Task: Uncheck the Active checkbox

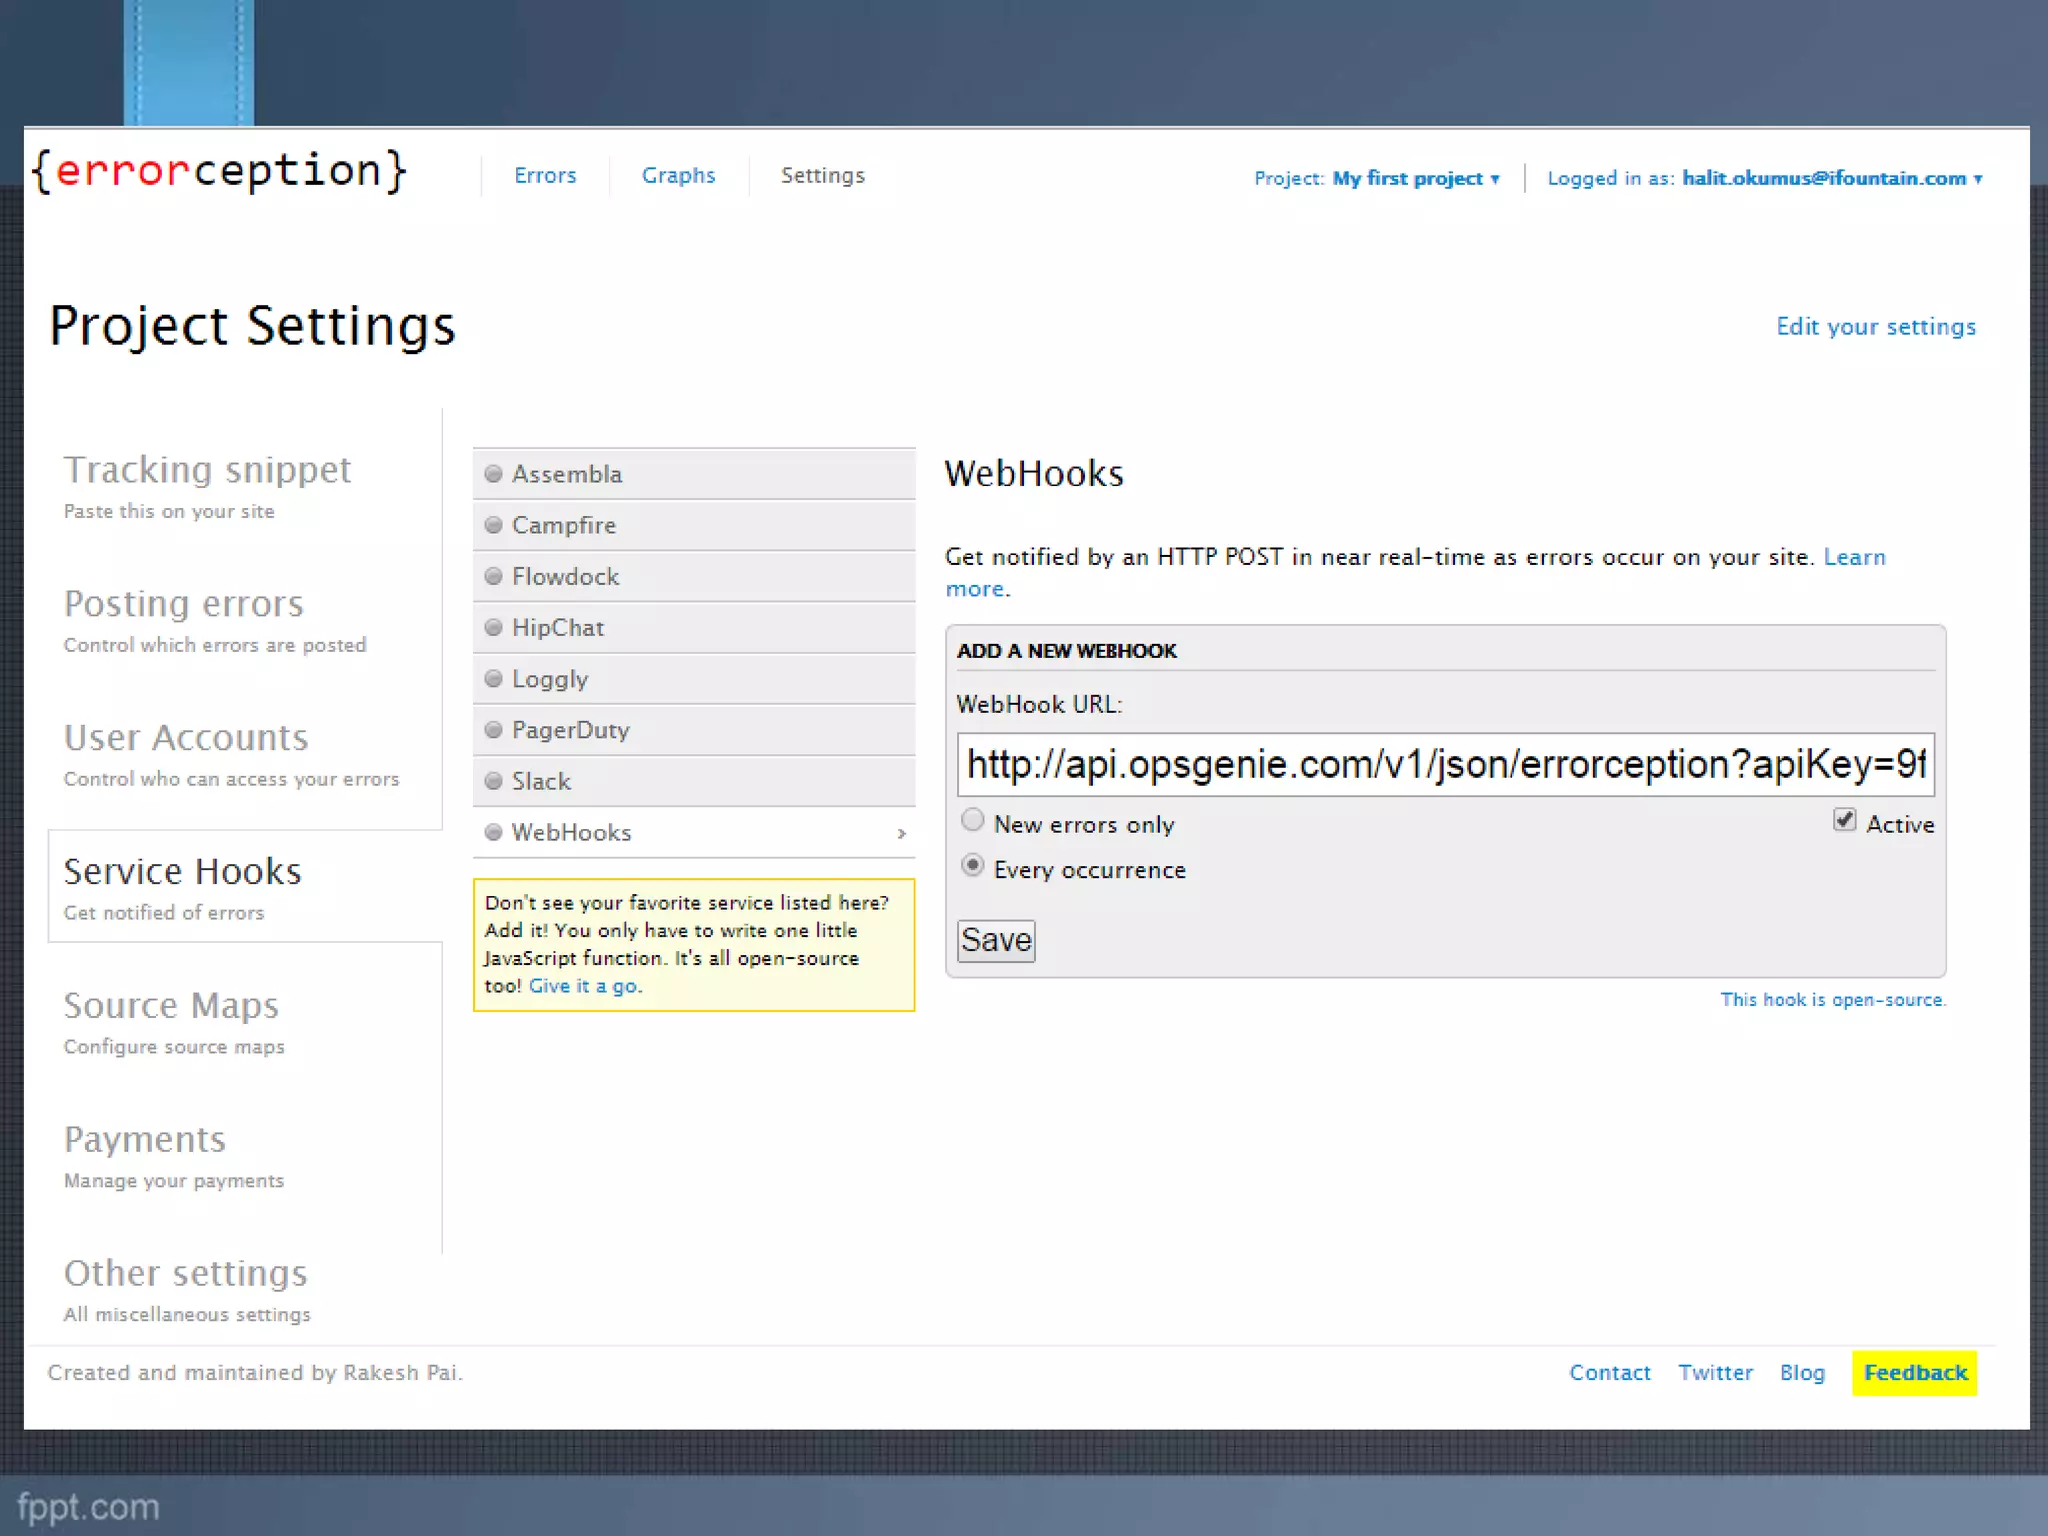Action: pos(1844,821)
